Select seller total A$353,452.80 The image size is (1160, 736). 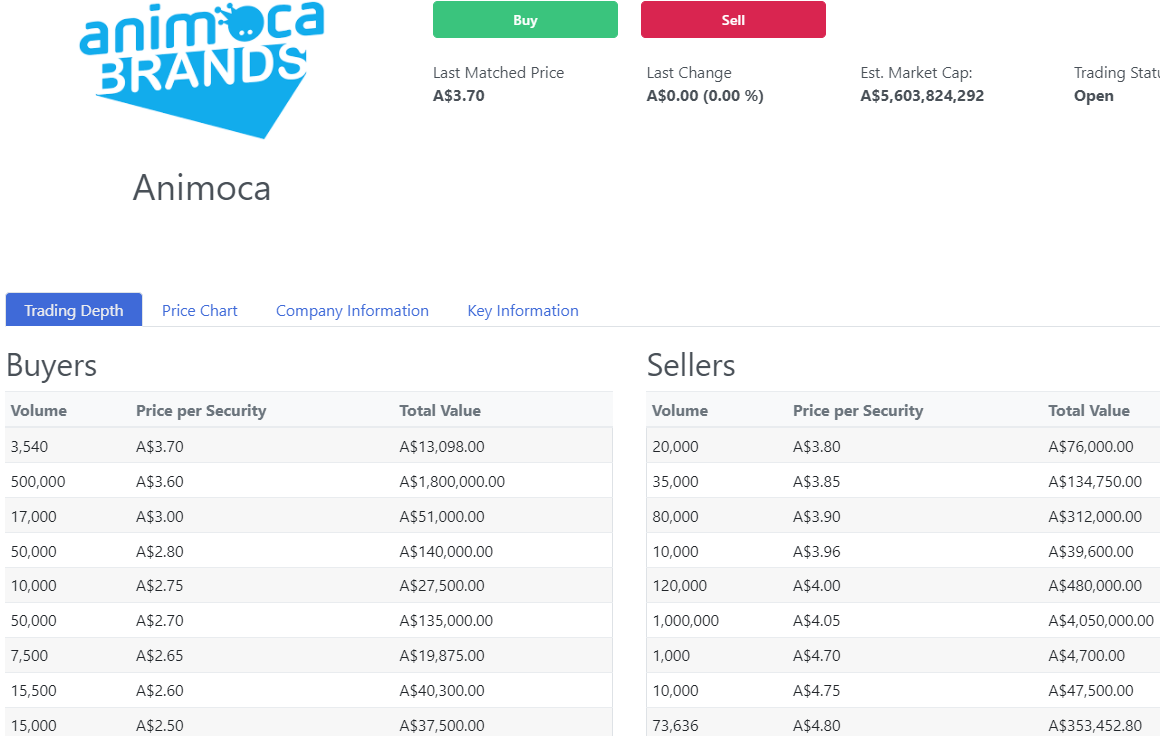(x=1095, y=726)
